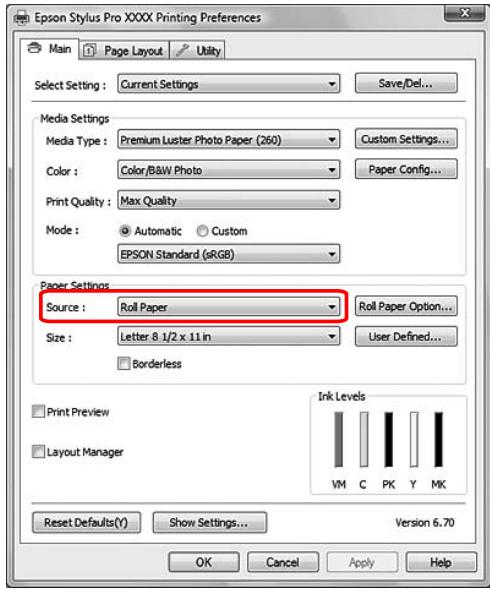This screenshot has height=590, width=490.
Task: Click Roll Paper Option... button
Action: coord(406,306)
